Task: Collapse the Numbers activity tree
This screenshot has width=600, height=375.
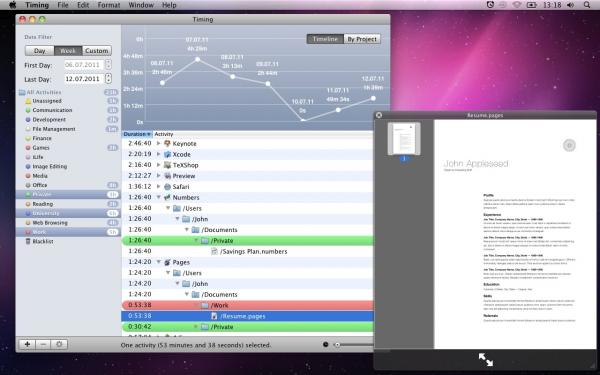Action: (x=158, y=197)
